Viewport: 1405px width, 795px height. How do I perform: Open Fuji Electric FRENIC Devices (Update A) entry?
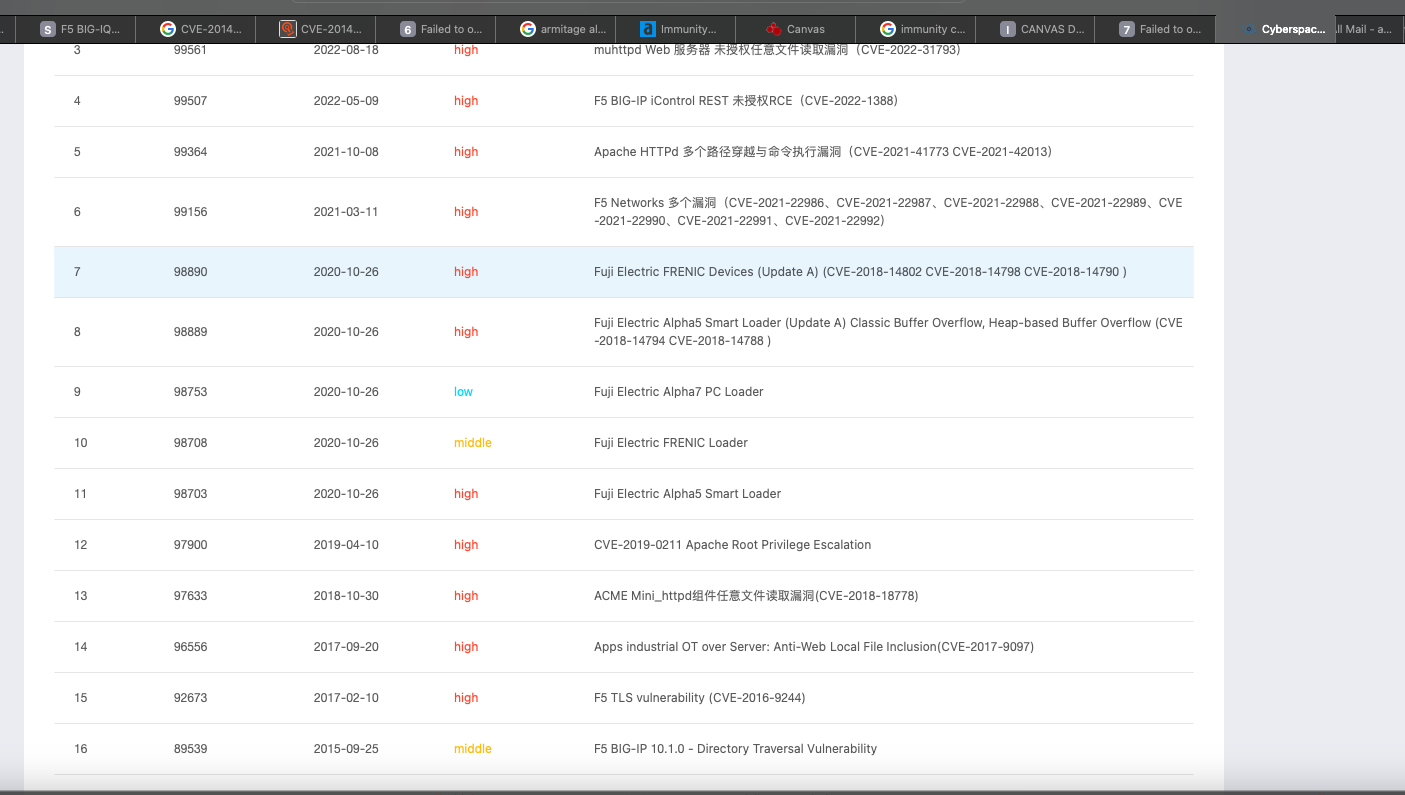[860, 272]
